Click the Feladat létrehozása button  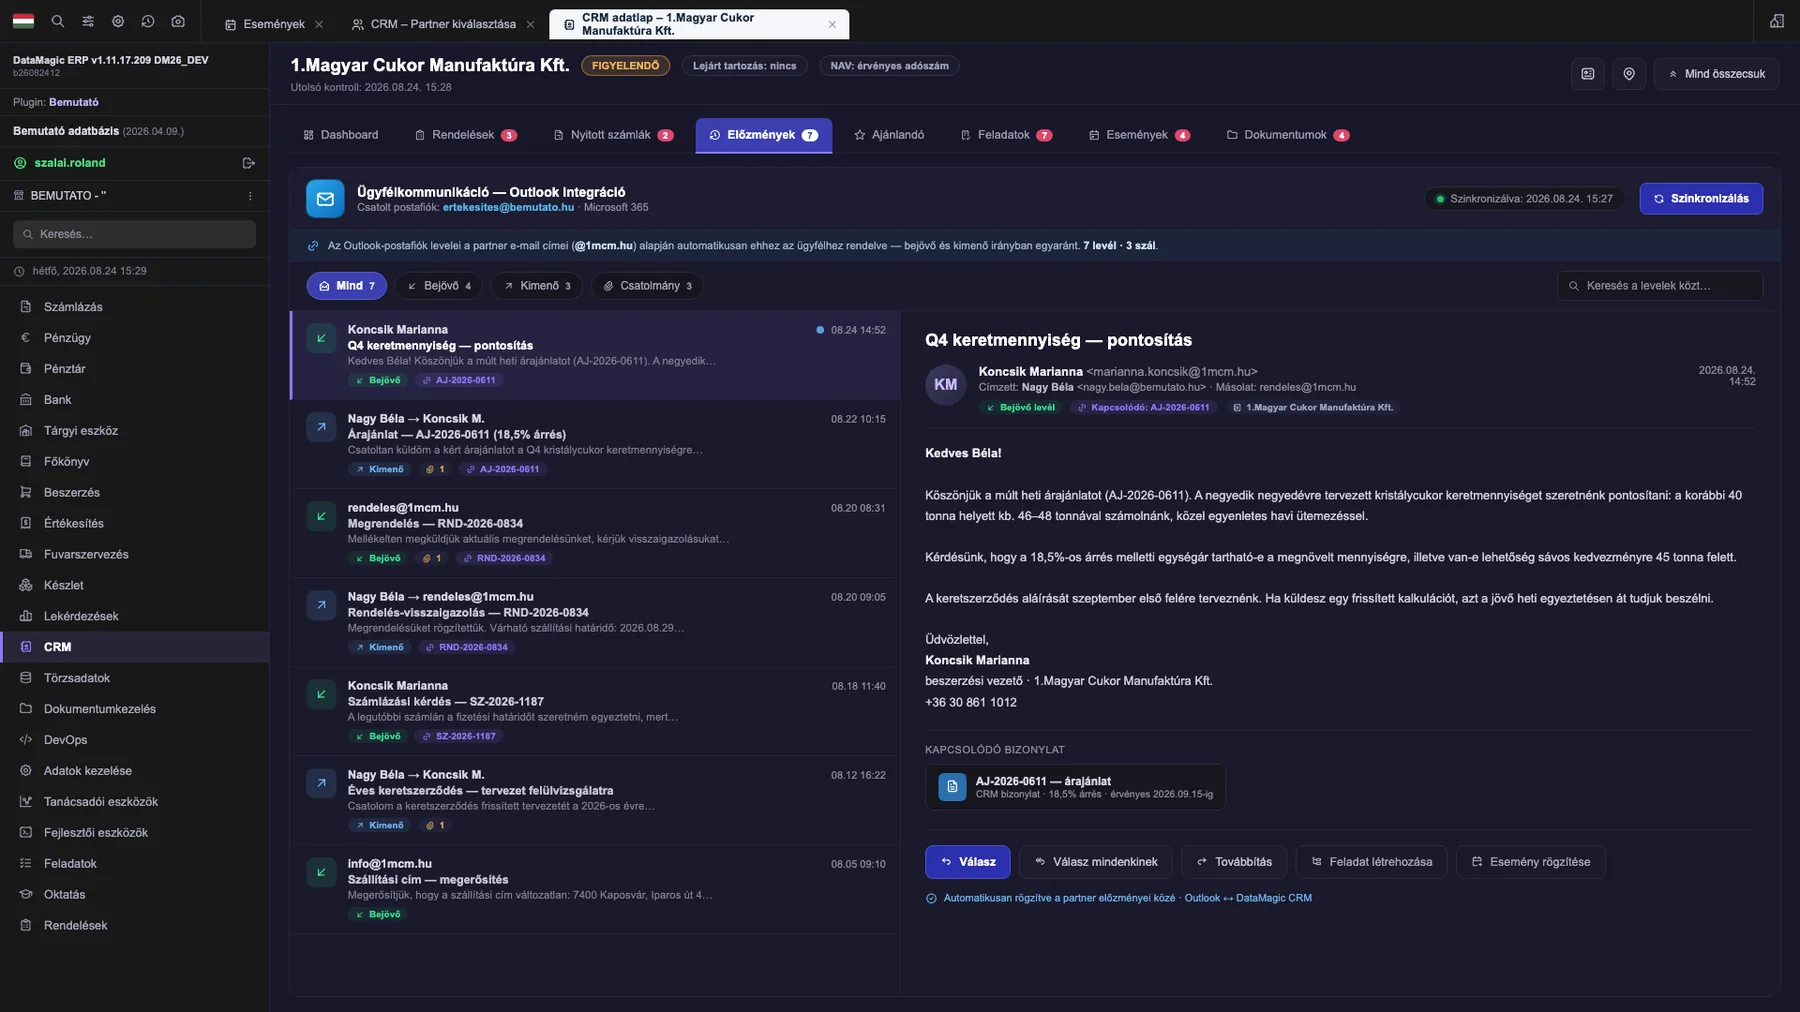1371,862
